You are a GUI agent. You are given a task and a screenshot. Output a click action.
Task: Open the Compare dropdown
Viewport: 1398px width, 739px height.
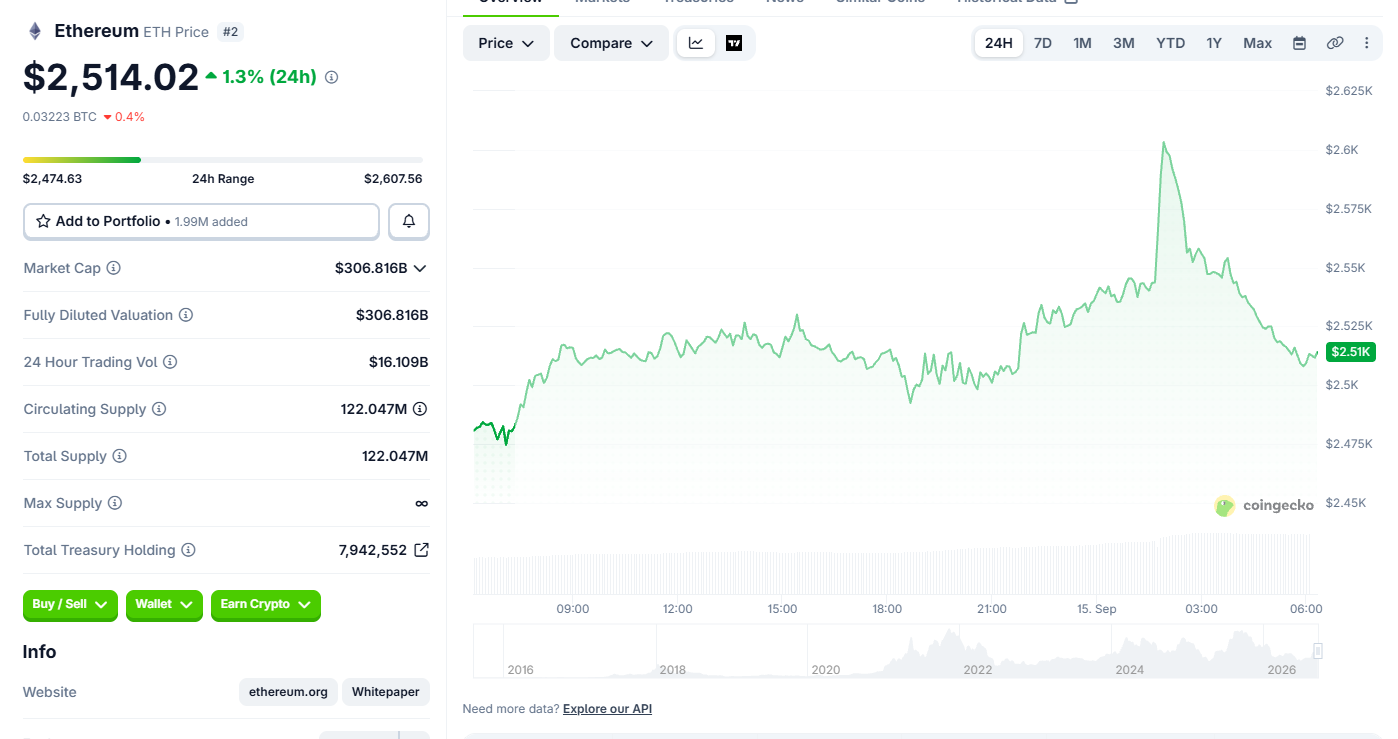point(611,43)
